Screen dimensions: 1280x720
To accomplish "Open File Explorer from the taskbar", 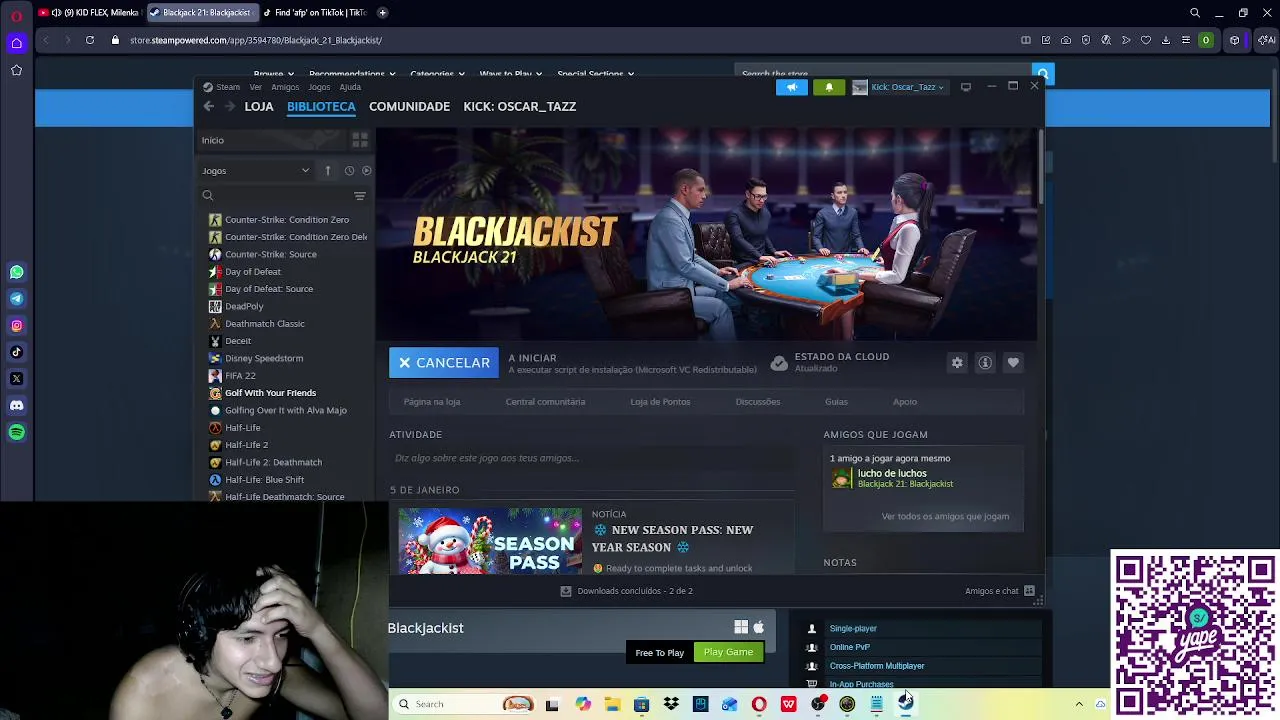I will [x=612, y=704].
